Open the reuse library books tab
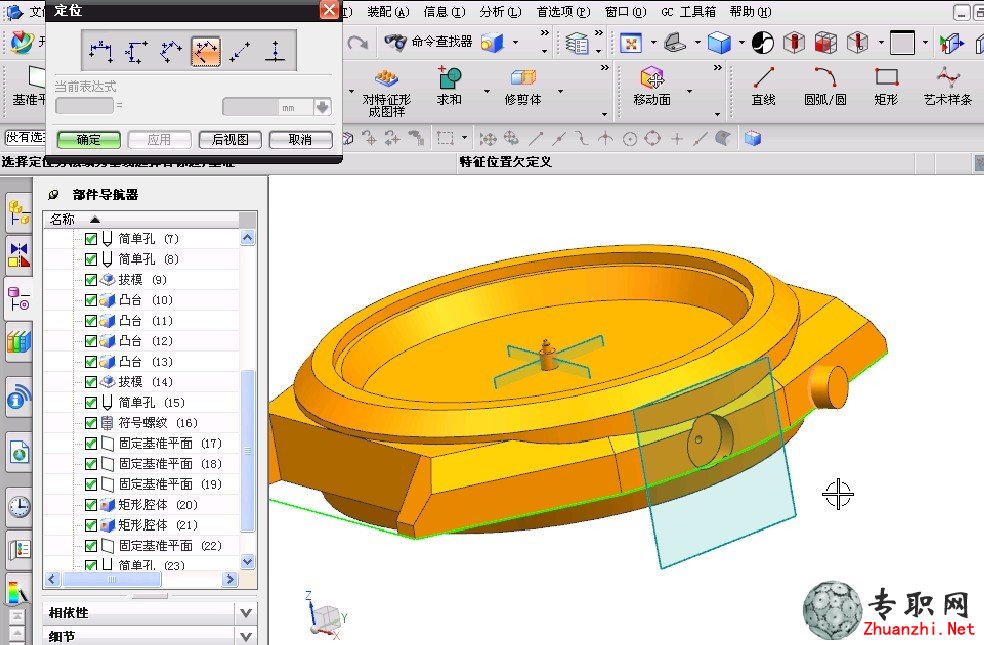 tap(19, 342)
